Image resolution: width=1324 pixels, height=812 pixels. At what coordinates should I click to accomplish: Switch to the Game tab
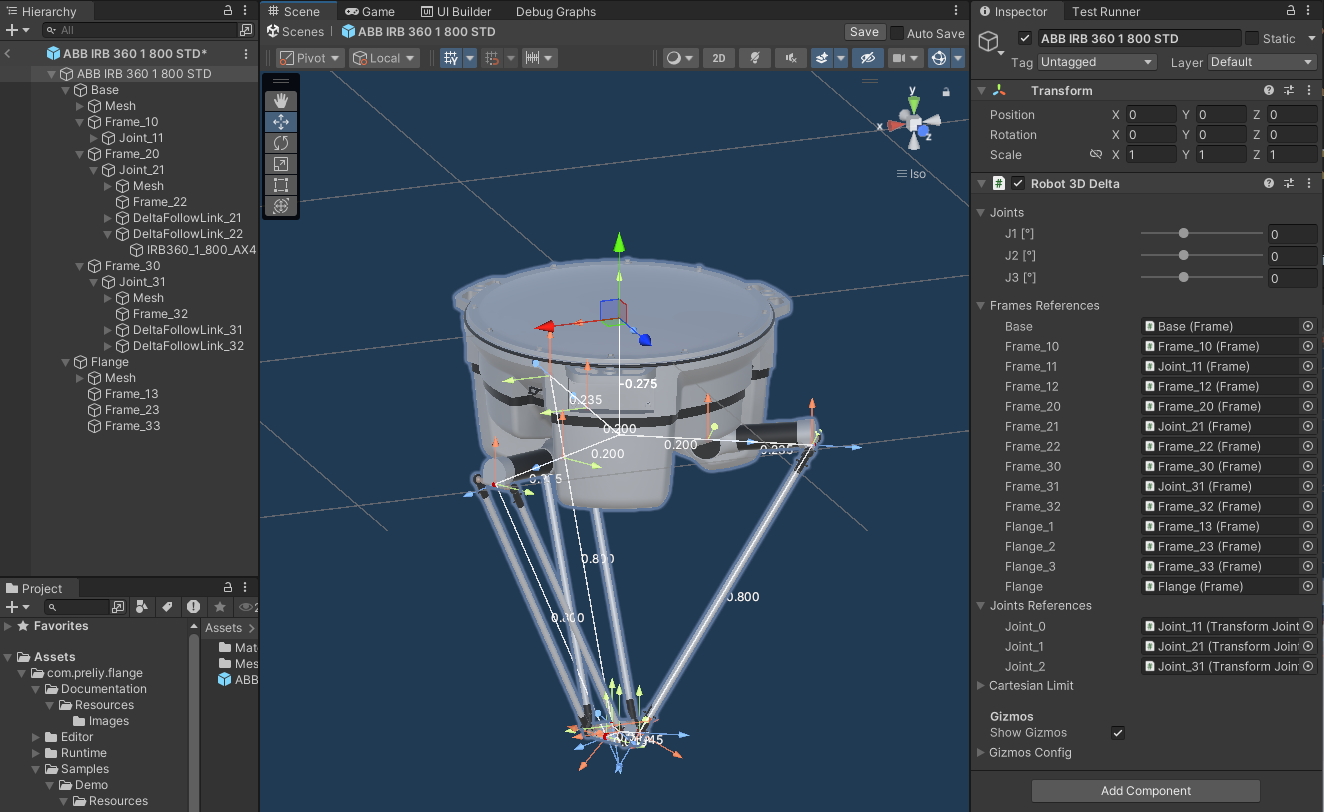coord(370,11)
